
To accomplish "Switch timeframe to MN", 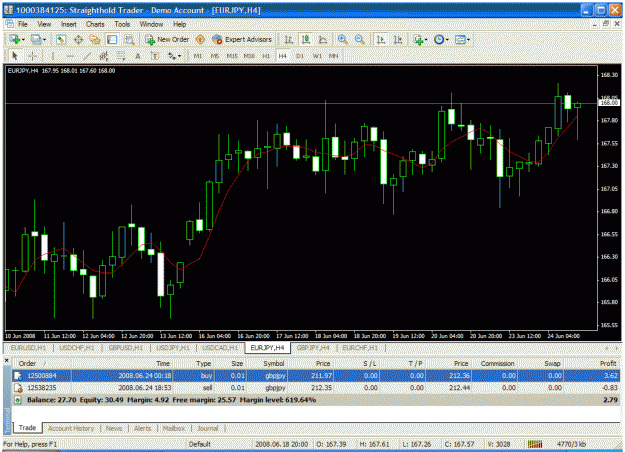I will coord(334,56).
